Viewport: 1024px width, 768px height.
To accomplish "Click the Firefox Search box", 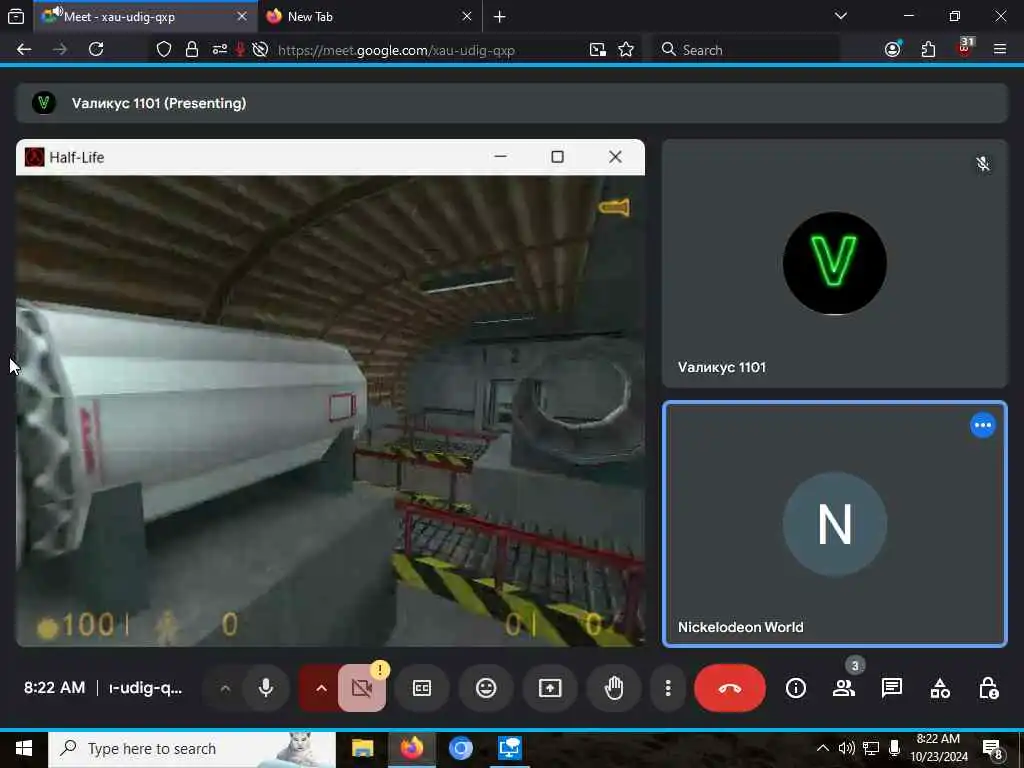I will [748, 50].
